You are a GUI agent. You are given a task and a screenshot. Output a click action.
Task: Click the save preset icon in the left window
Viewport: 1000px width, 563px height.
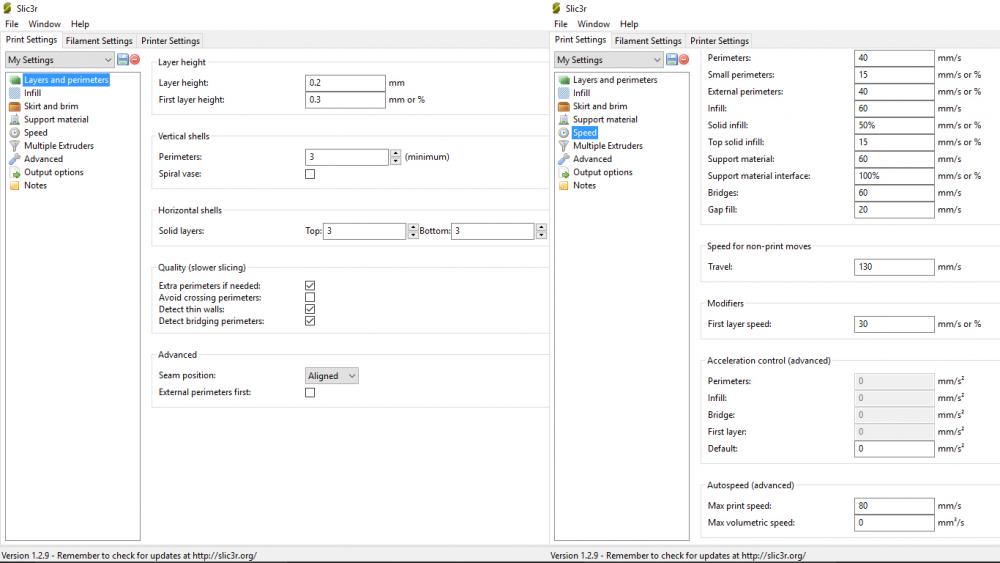coord(122,60)
